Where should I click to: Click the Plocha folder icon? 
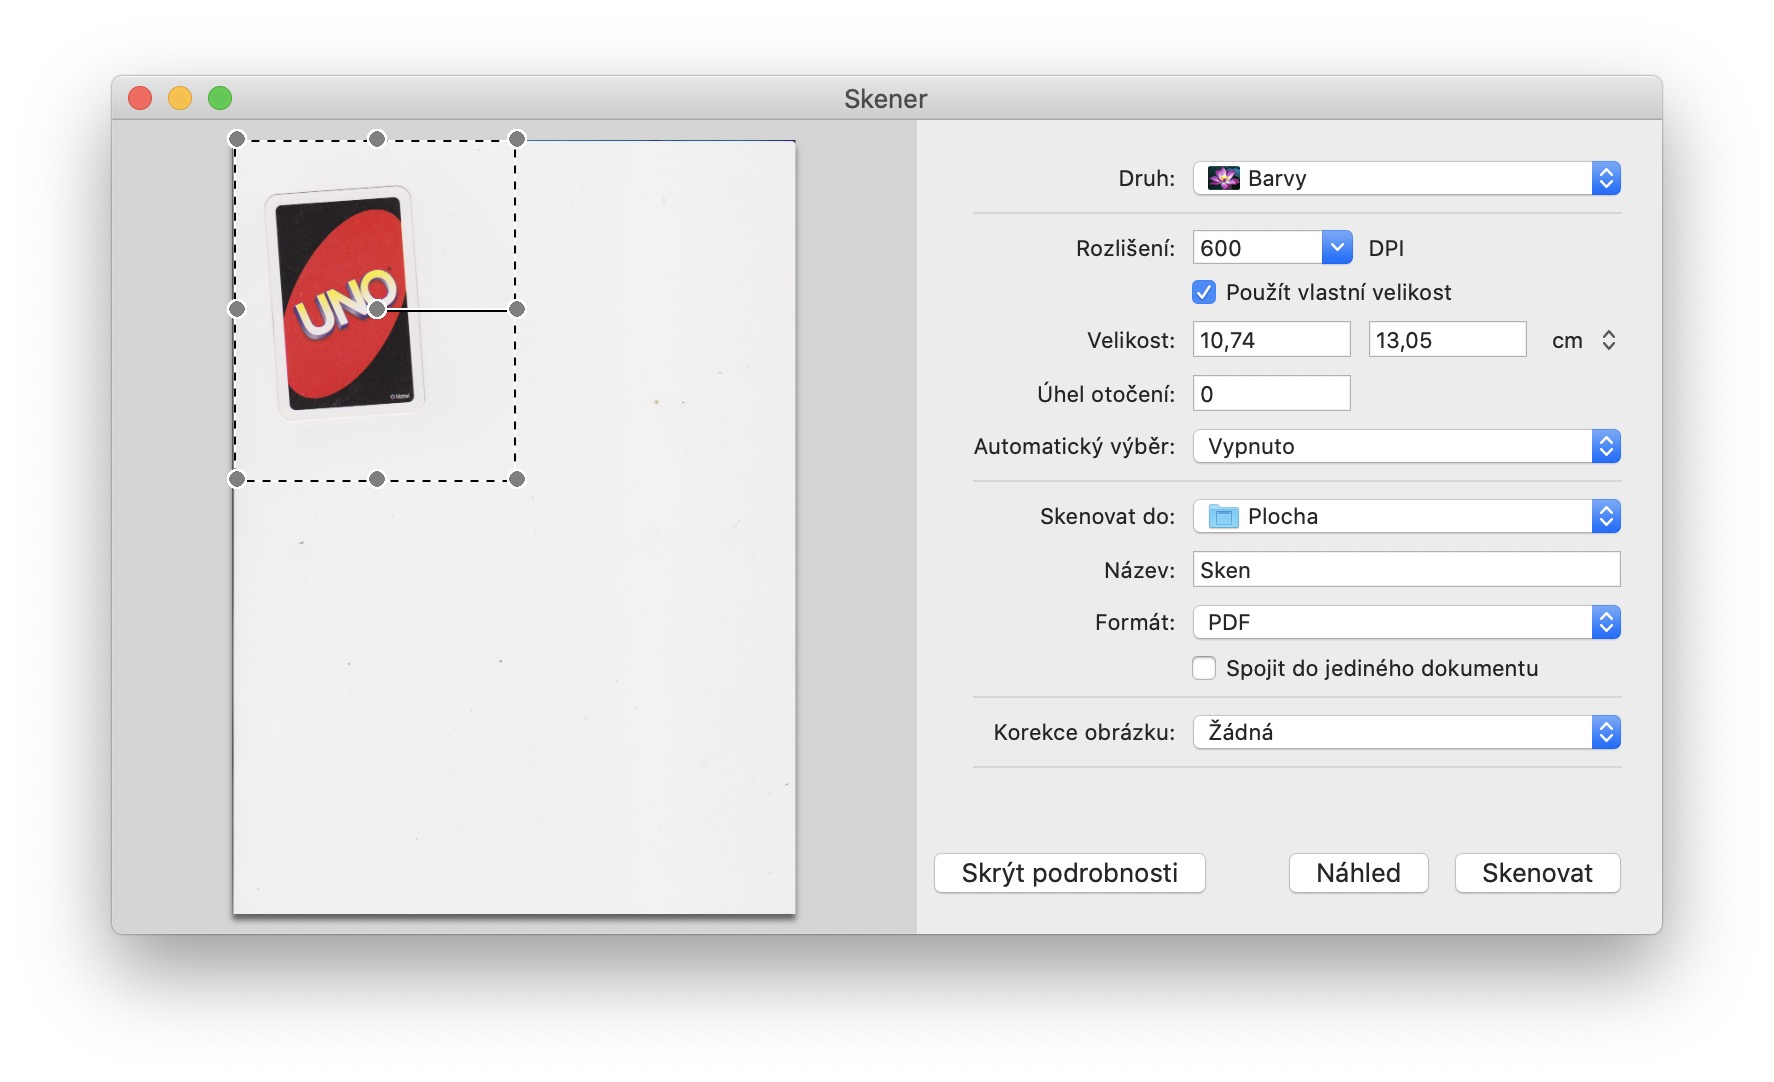pyautogui.click(x=1223, y=516)
